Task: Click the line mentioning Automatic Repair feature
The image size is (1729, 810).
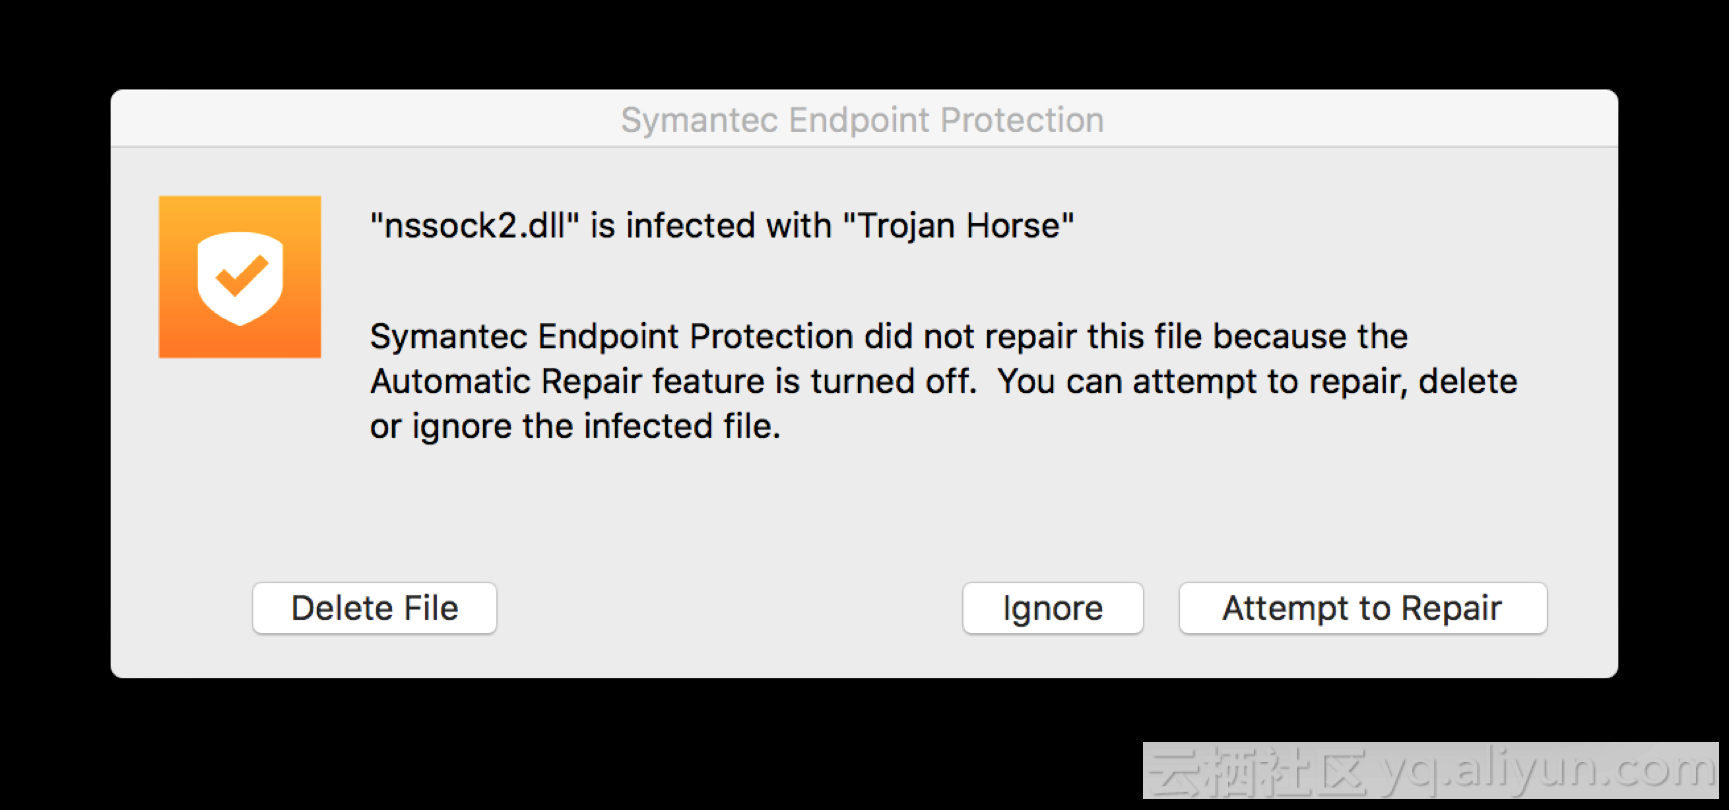Action: coord(944,381)
